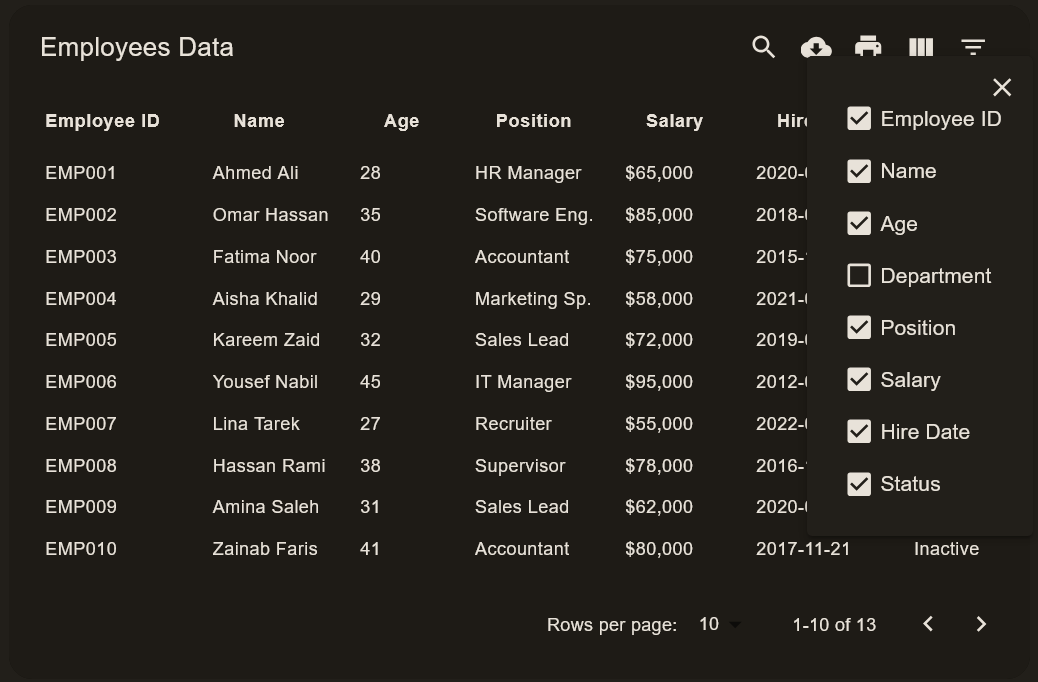The width and height of the screenshot is (1038, 682).
Task: Untick the Hire Date column checkbox
Action: pos(859,432)
